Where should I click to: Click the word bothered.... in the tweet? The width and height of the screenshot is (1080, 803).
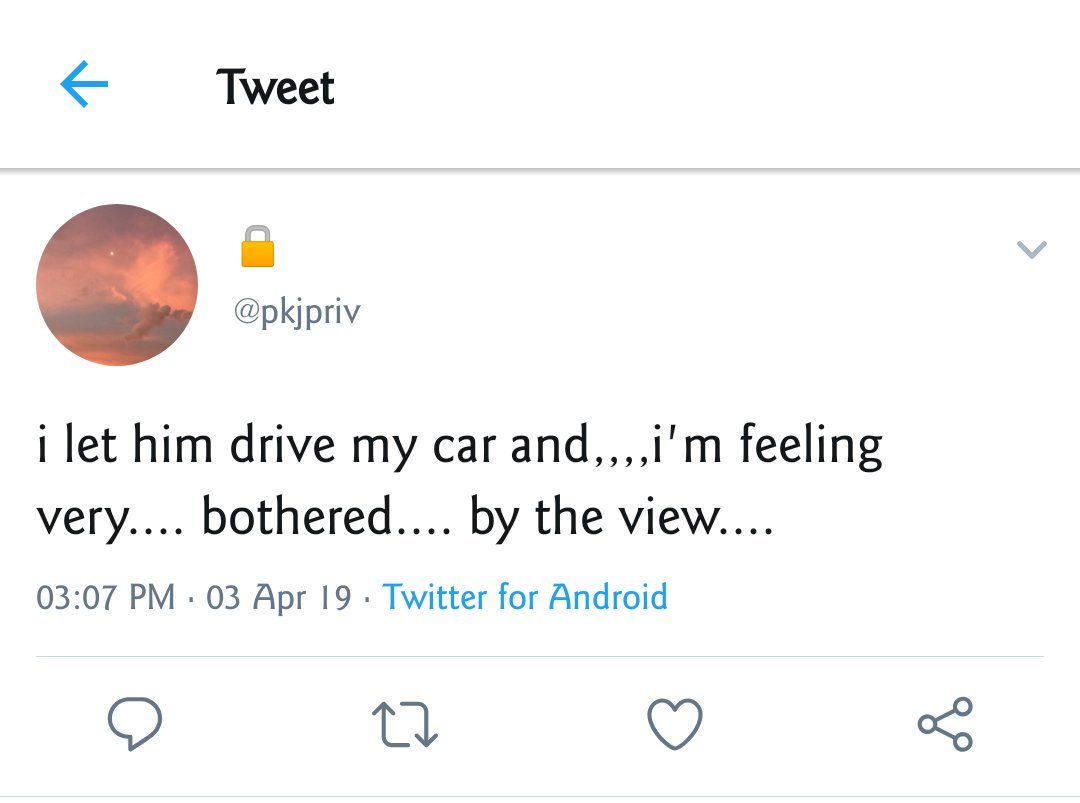coord(326,516)
